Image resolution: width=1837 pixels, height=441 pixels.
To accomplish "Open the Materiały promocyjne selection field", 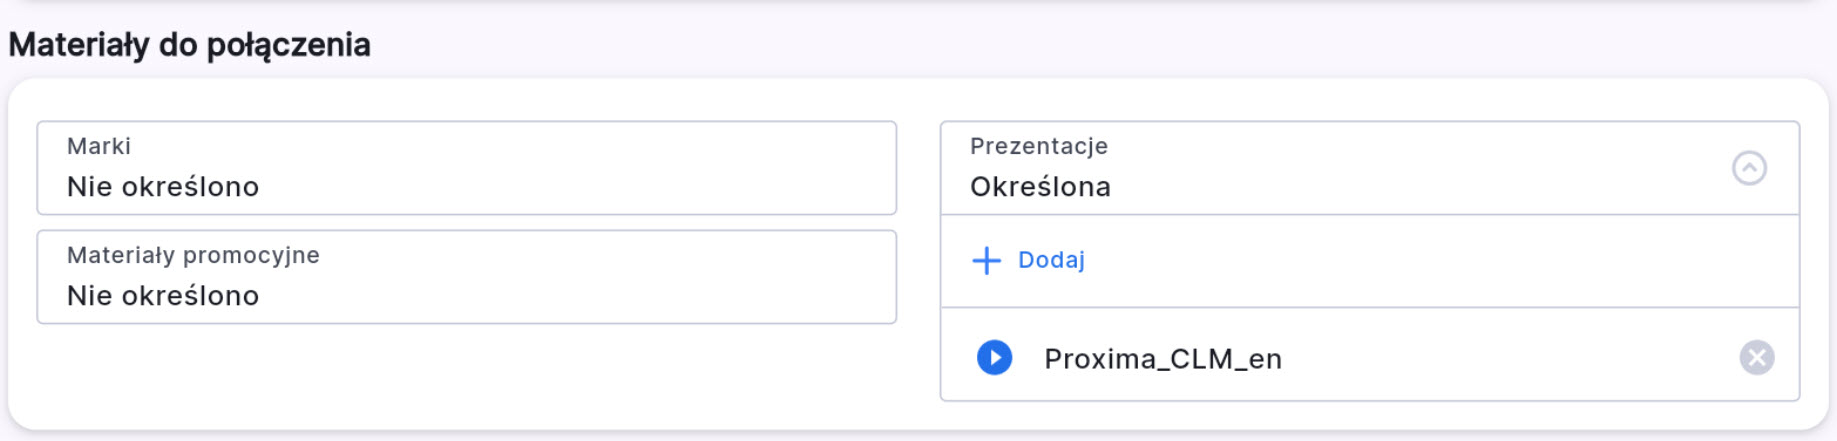I will coord(466,277).
